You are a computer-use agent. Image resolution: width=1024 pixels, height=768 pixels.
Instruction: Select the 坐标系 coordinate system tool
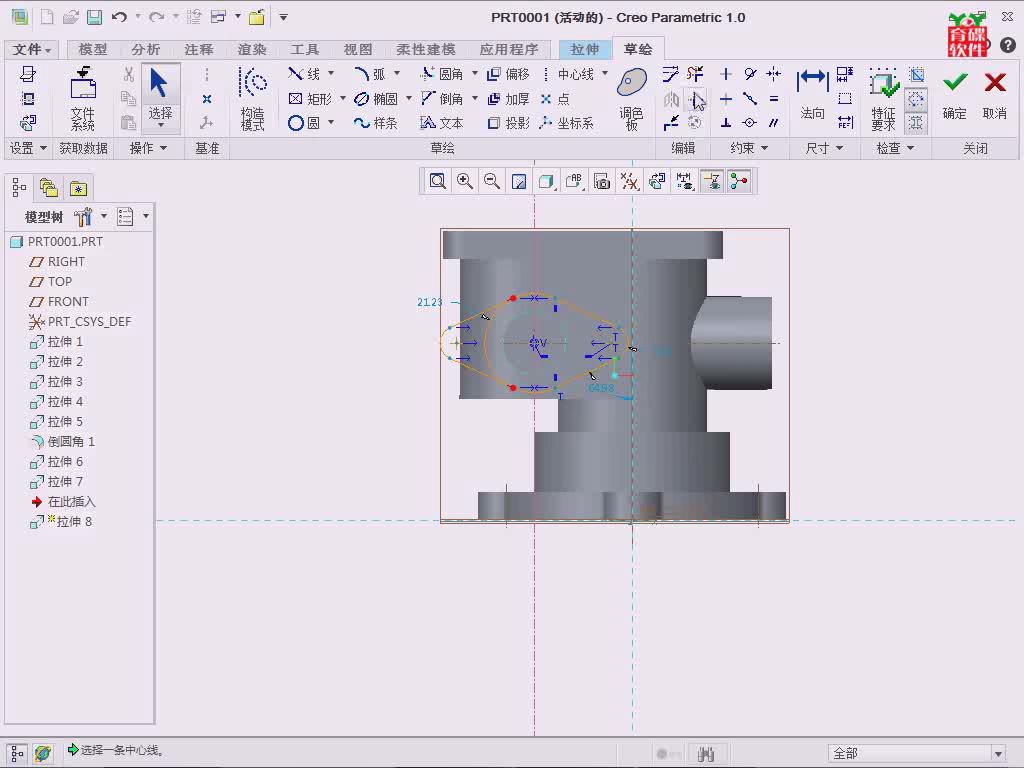[x=566, y=123]
